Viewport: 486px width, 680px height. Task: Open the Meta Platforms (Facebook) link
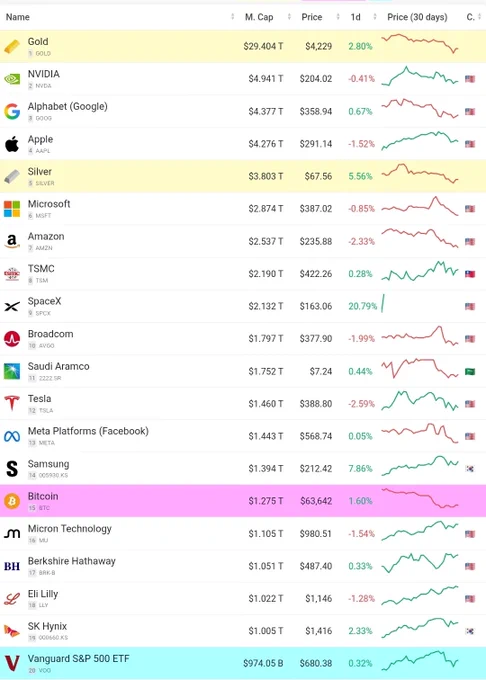(88, 431)
